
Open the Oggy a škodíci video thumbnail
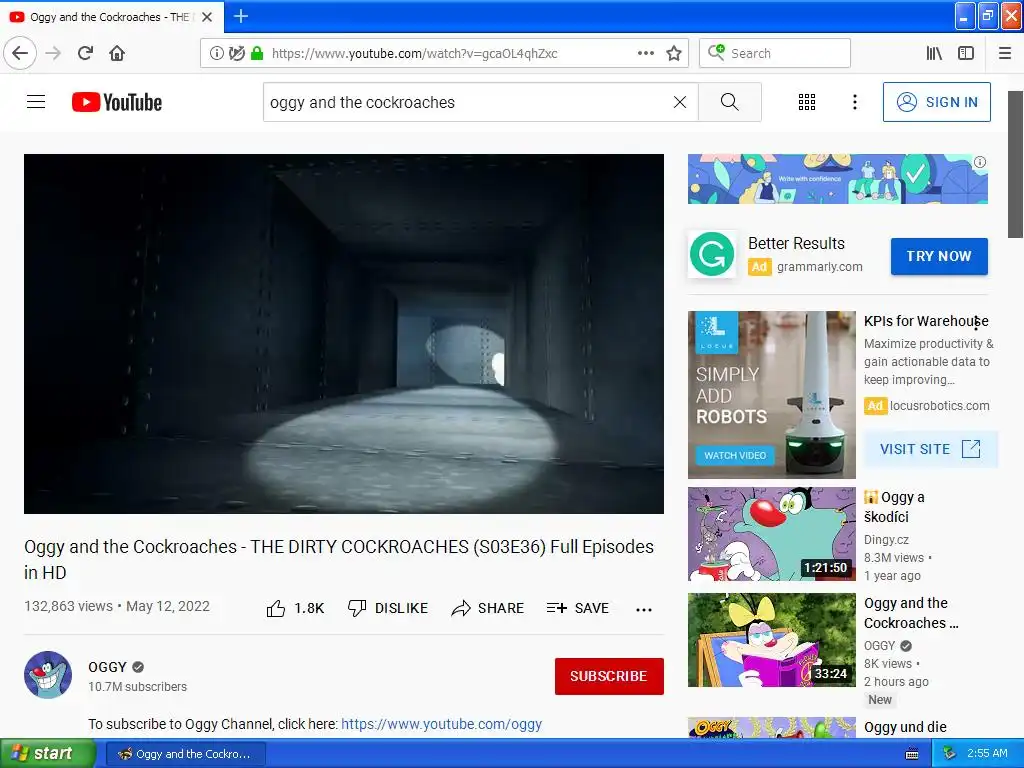771,534
